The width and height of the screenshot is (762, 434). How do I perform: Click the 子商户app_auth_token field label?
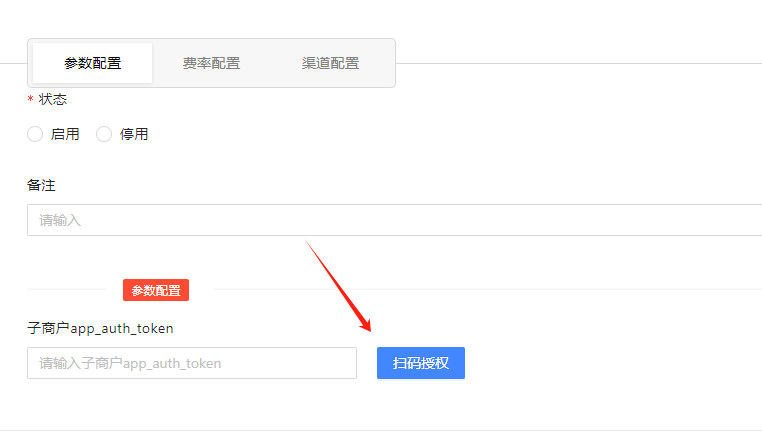click(x=100, y=328)
